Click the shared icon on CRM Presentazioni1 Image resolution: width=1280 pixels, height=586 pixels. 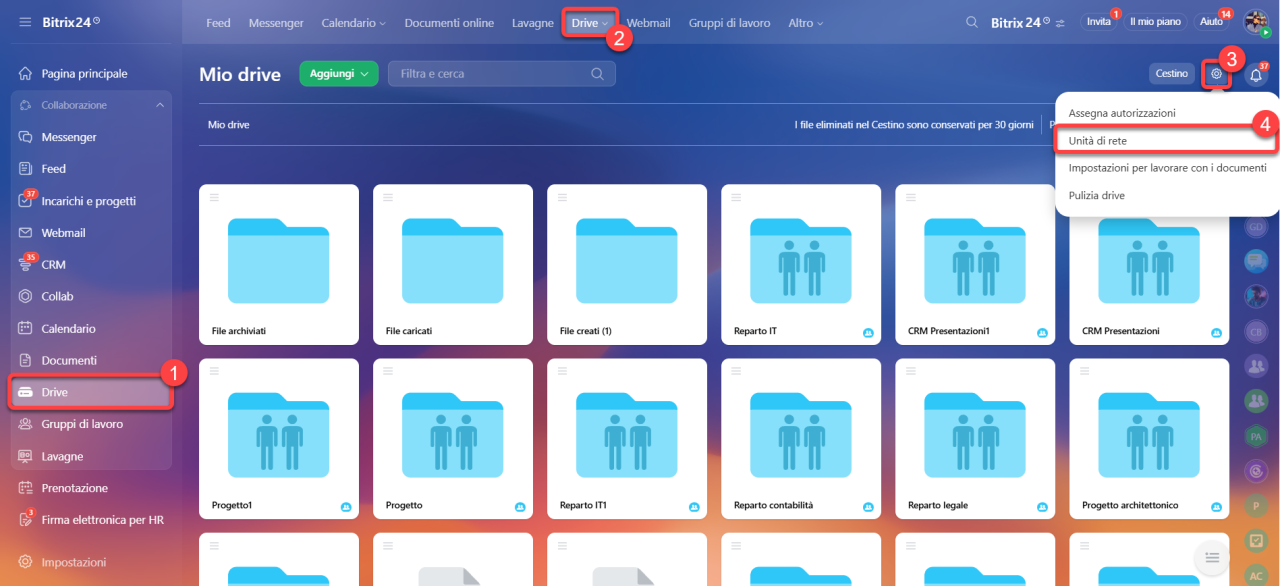click(1042, 332)
